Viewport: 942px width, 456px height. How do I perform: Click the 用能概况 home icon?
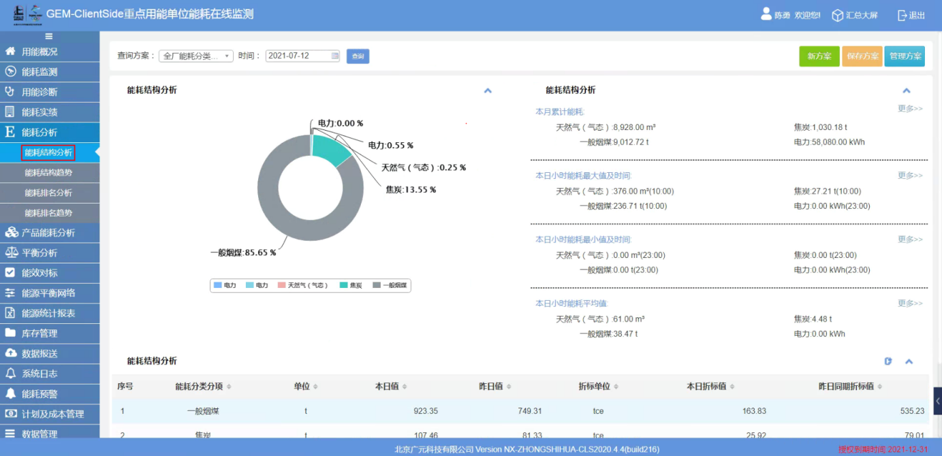(x=10, y=52)
